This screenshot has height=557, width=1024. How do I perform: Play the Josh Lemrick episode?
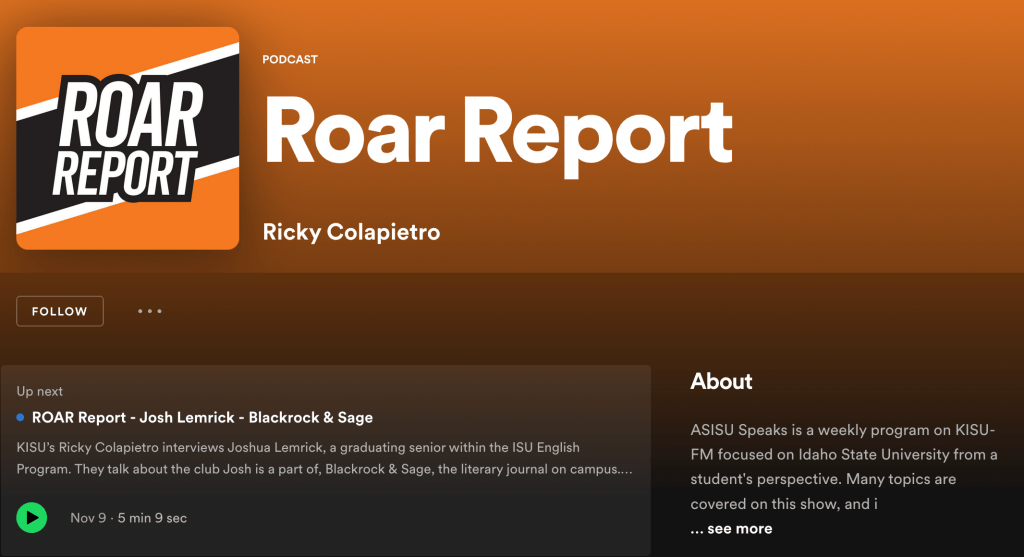coord(32,517)
